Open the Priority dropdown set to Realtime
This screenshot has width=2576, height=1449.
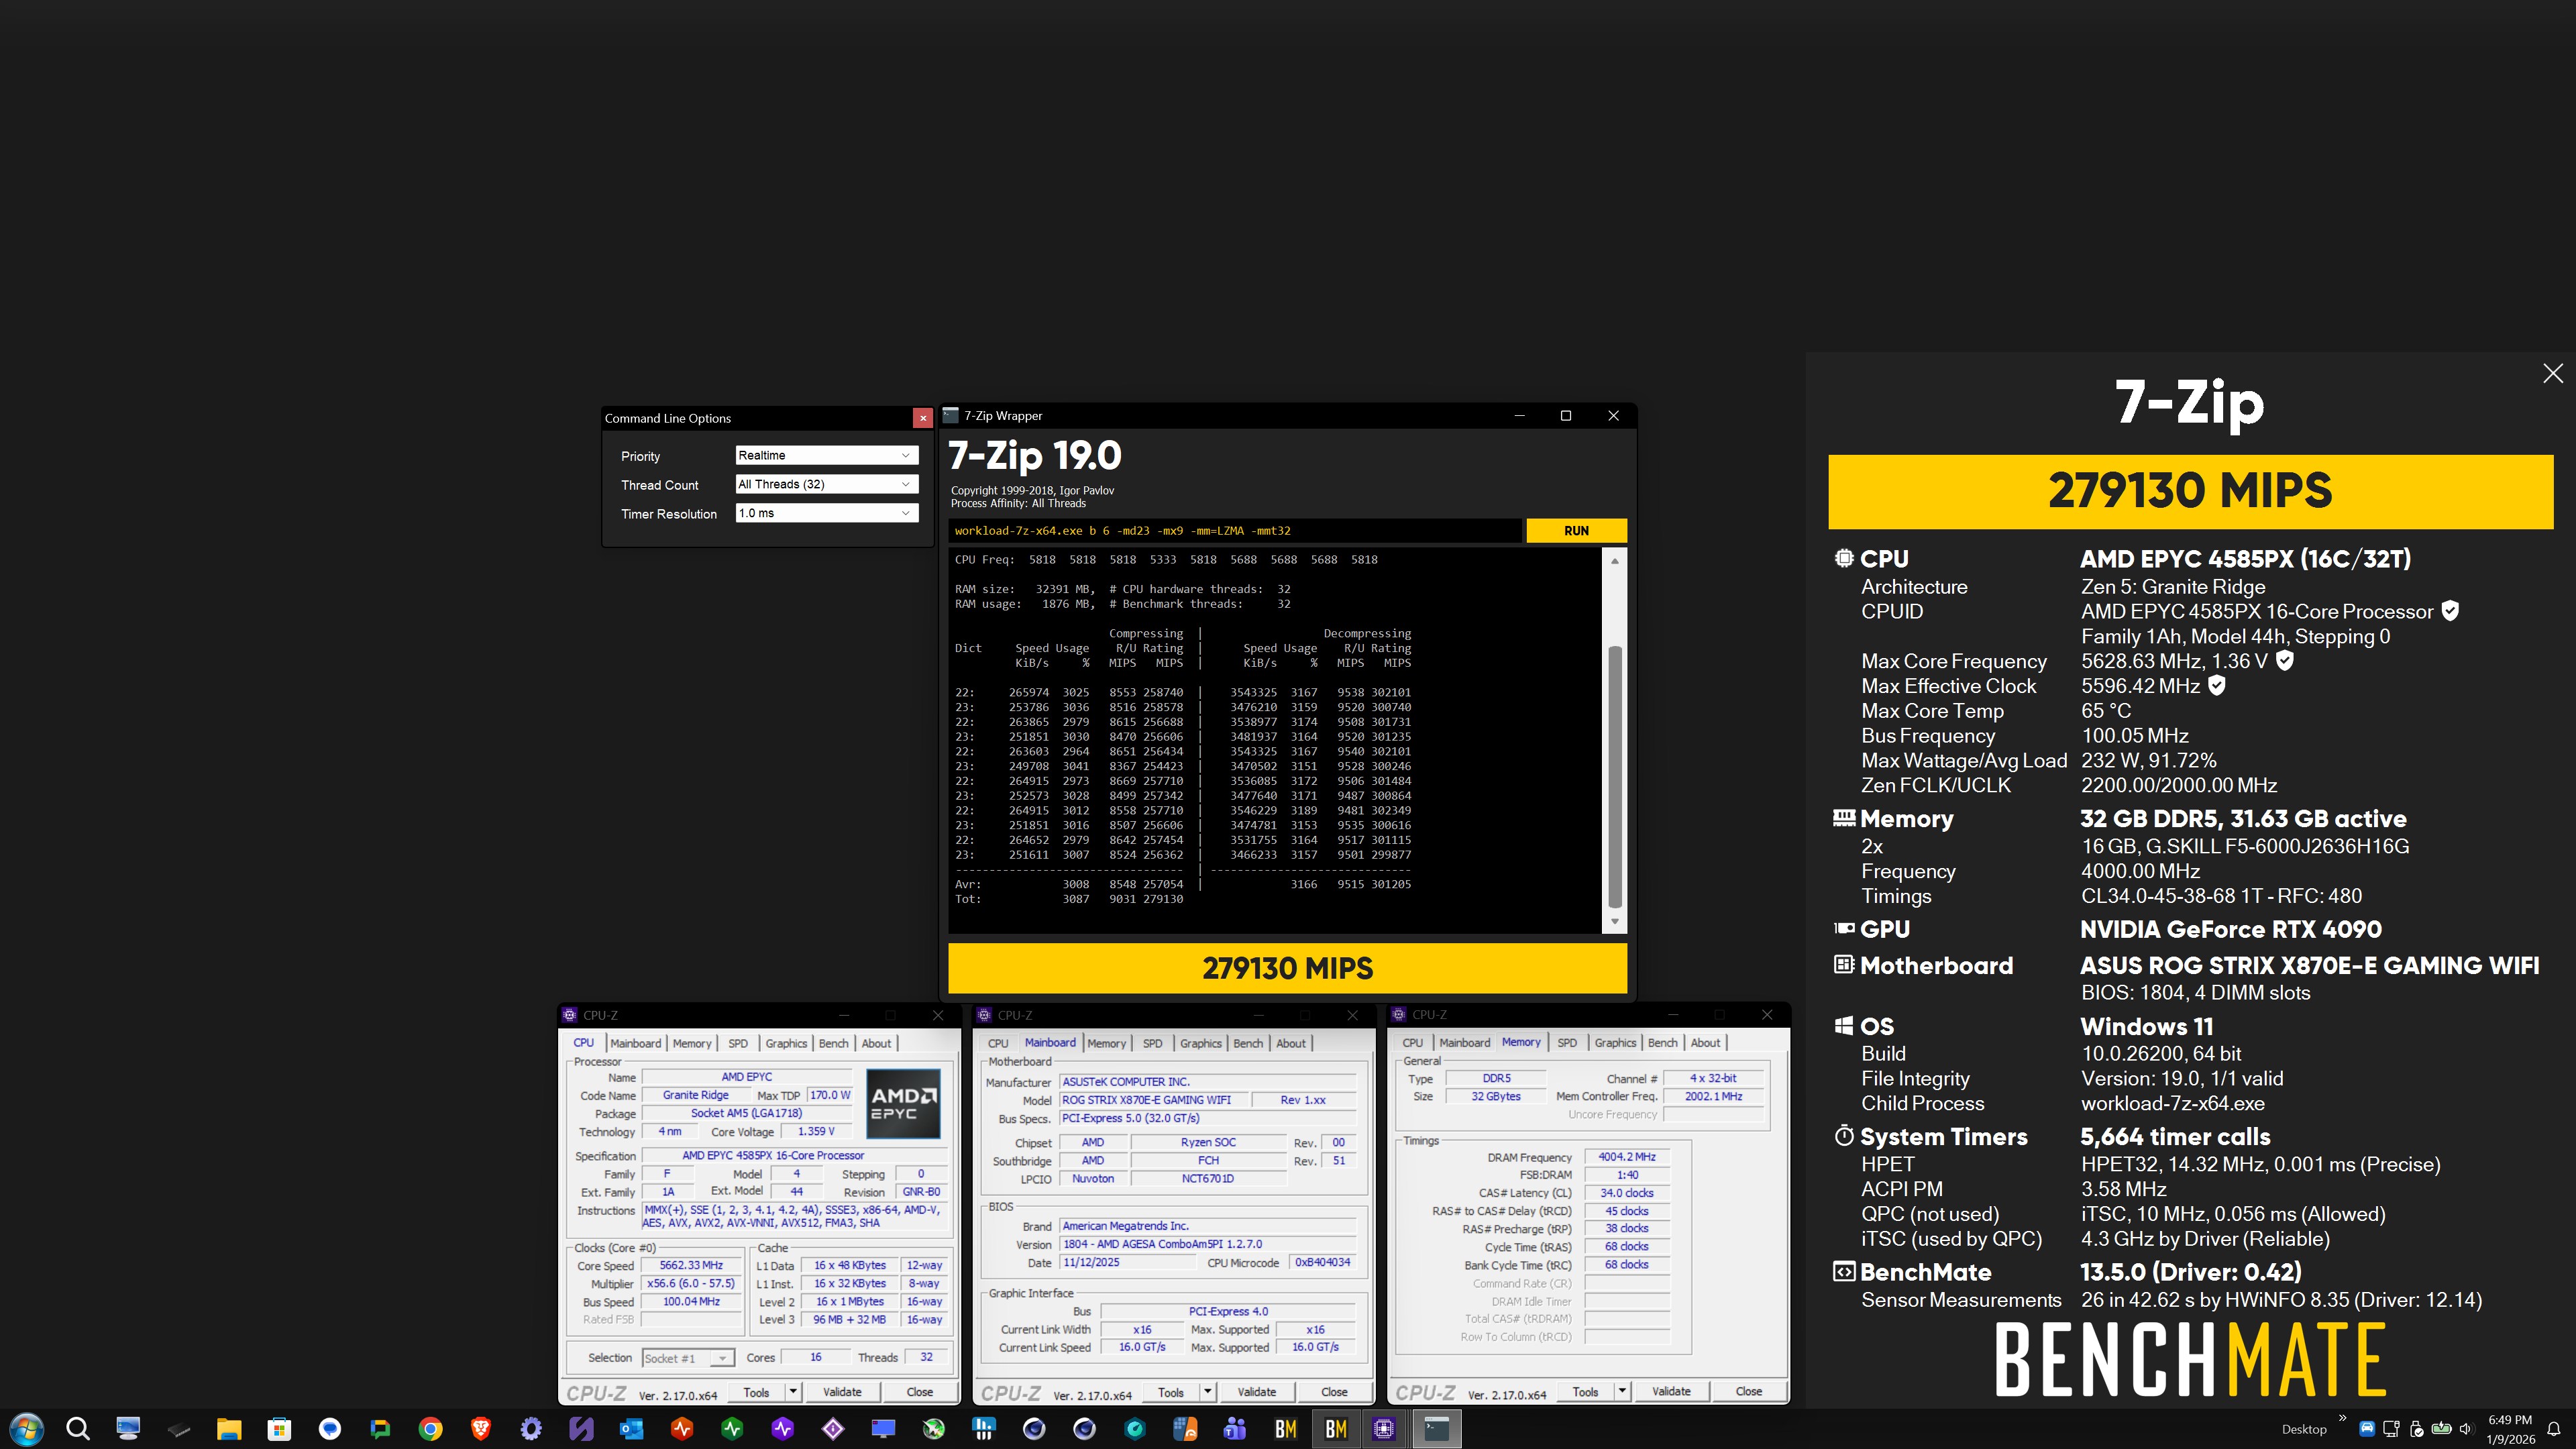[x=825, y=456]
